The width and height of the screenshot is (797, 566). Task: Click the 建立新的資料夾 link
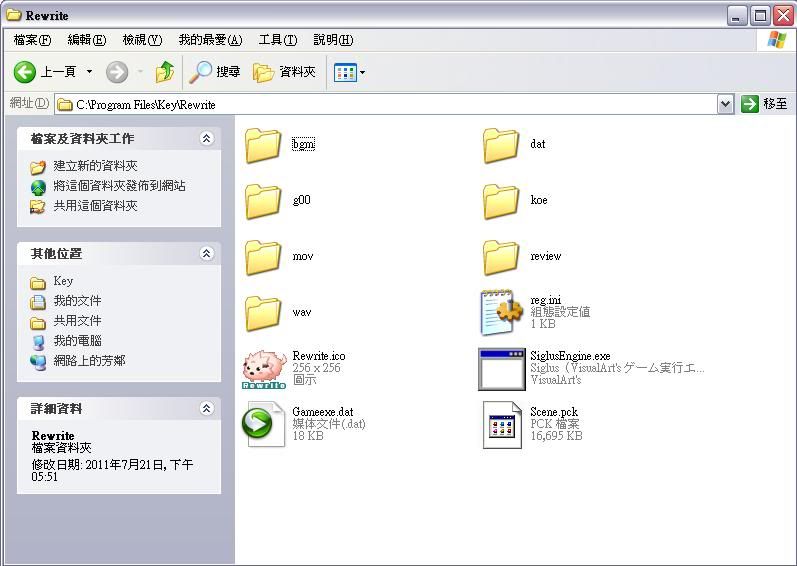(95, 166)
